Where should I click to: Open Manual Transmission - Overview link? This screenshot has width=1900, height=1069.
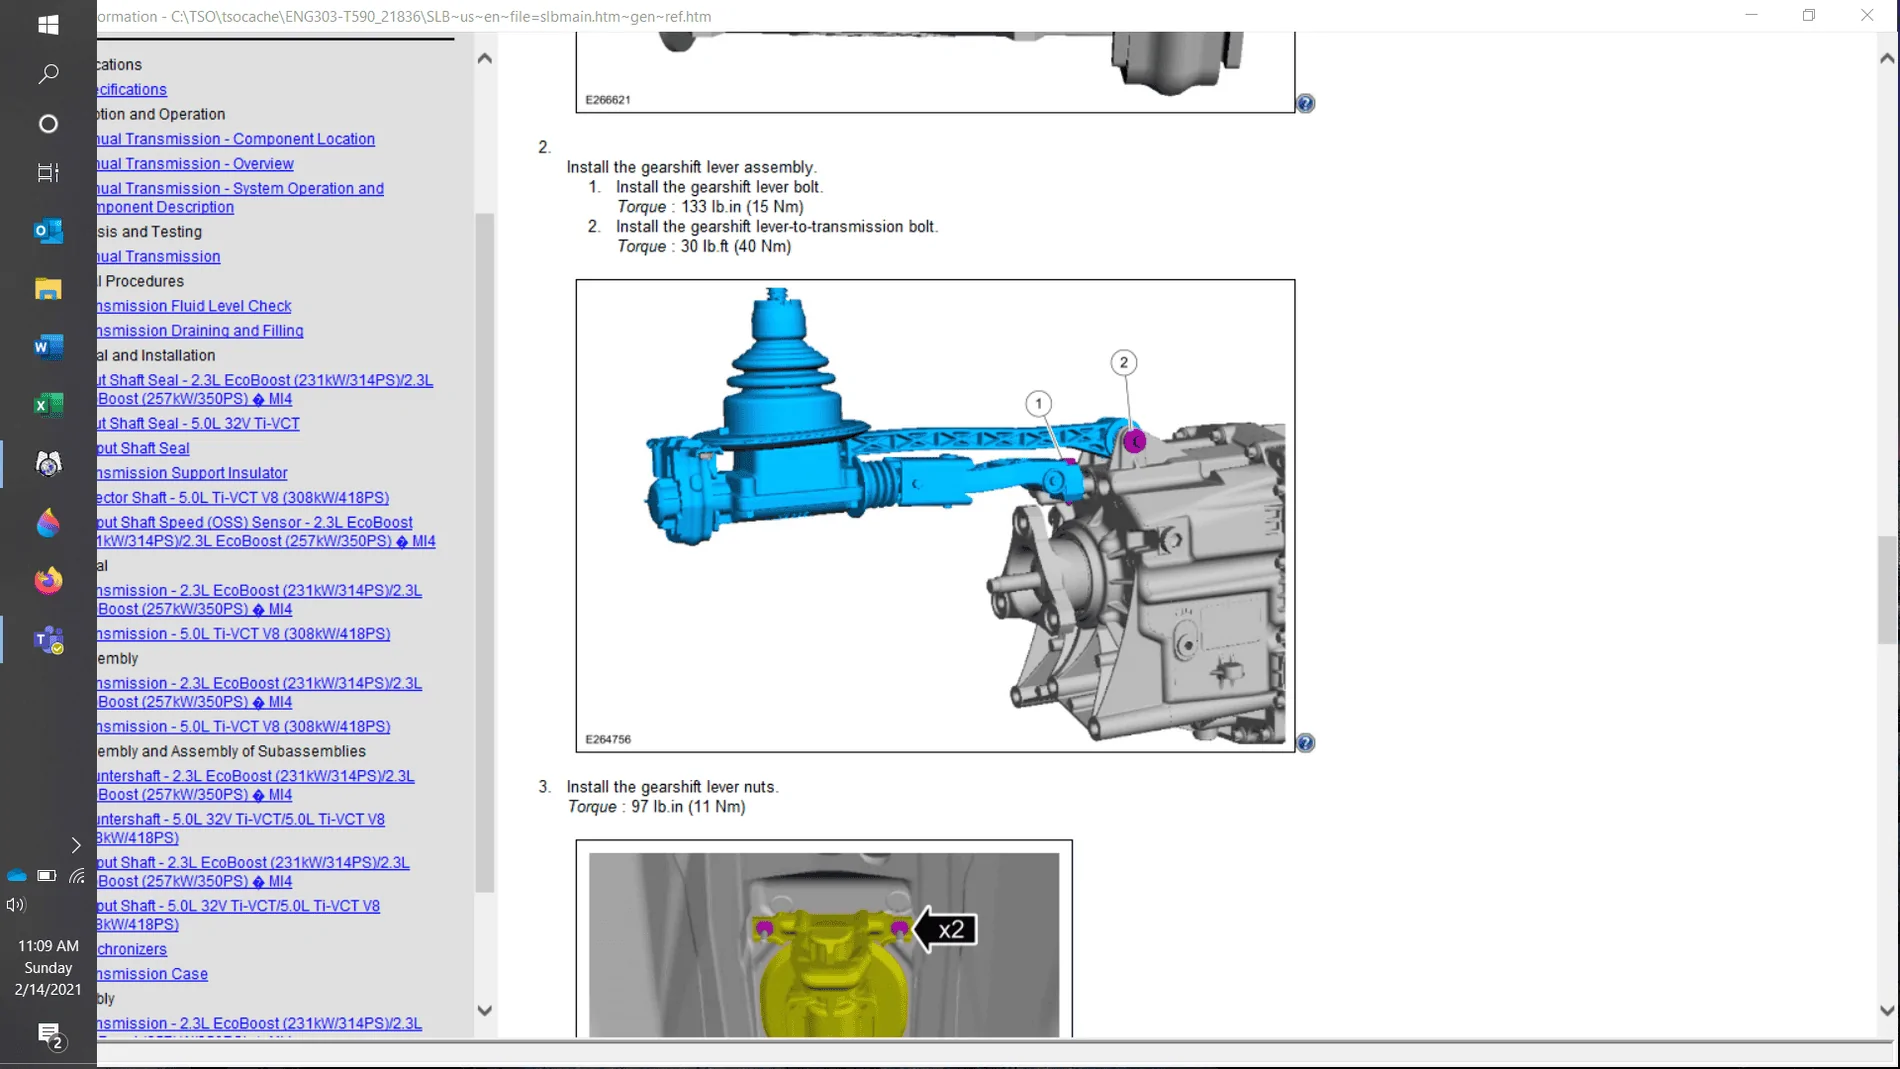point(195,164)
